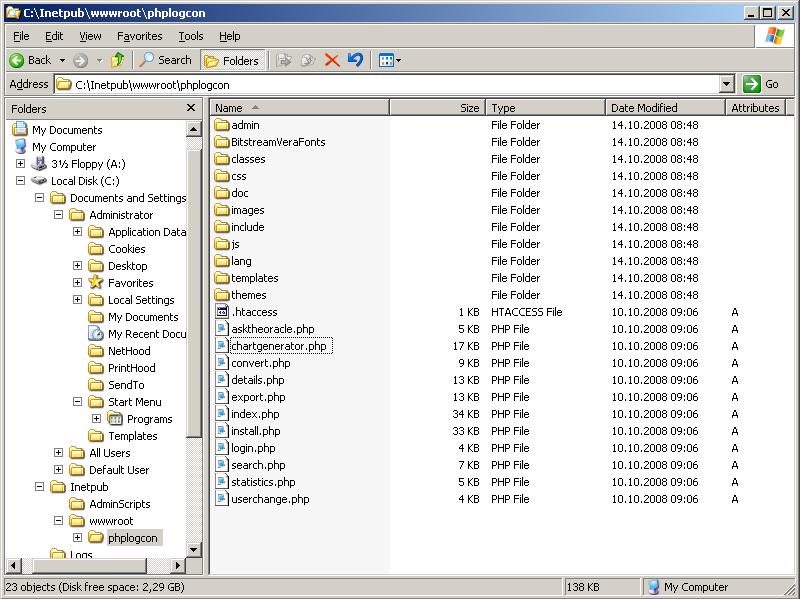800x599 pixels.
Task: Sort by Date Modified column header
Action: point(665,108)
